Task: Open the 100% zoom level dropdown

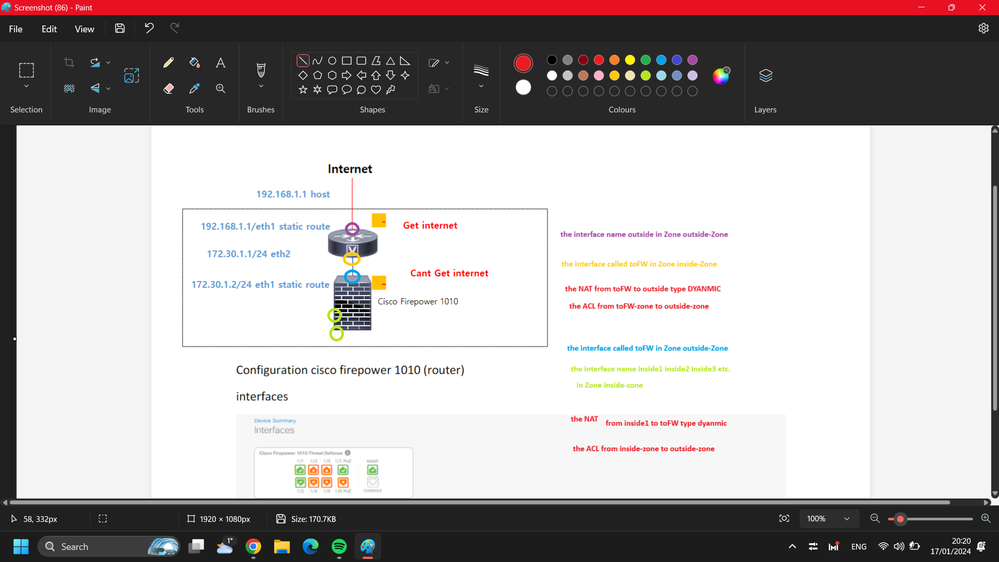Action: click(x=828, y=519)
